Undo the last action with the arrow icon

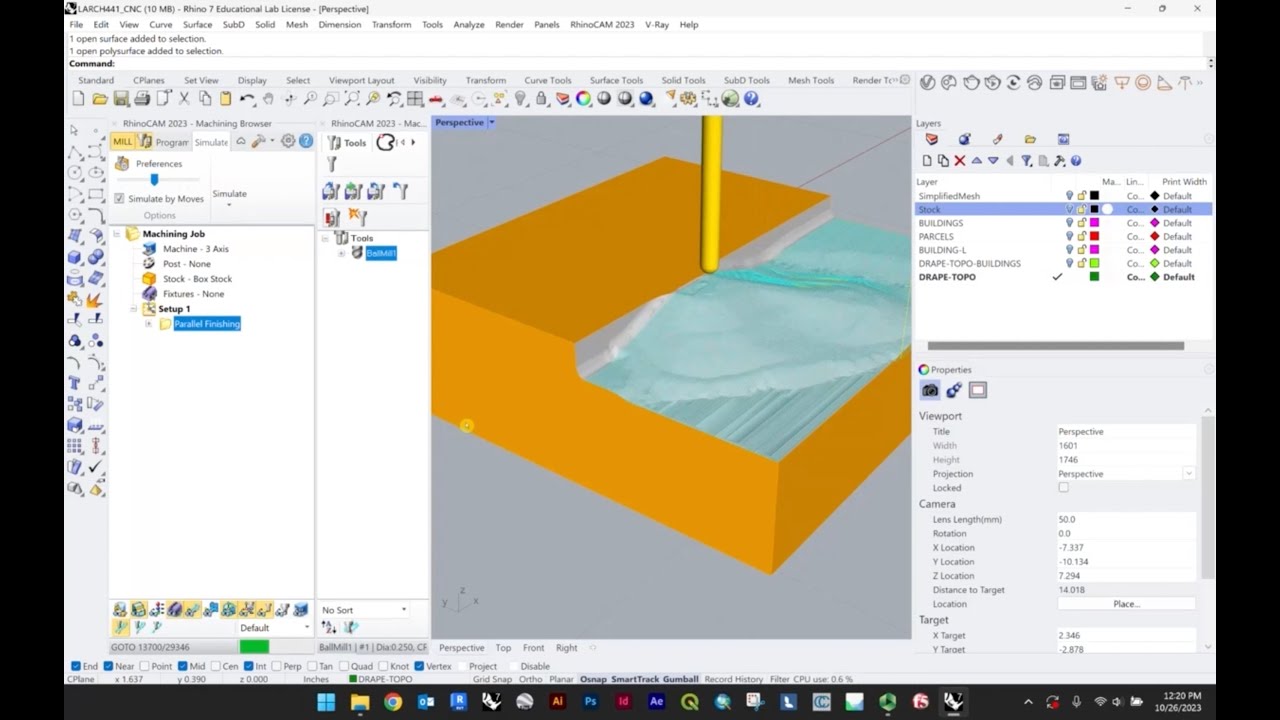246,98
